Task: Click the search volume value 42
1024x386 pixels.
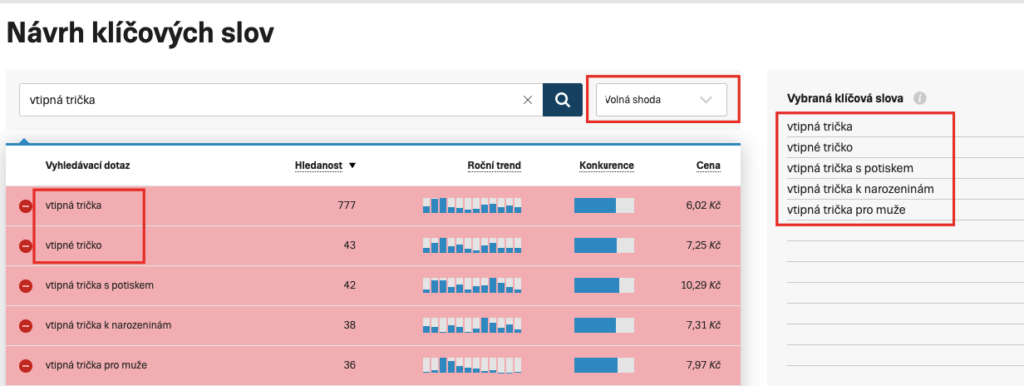Action: pos(349,285)
